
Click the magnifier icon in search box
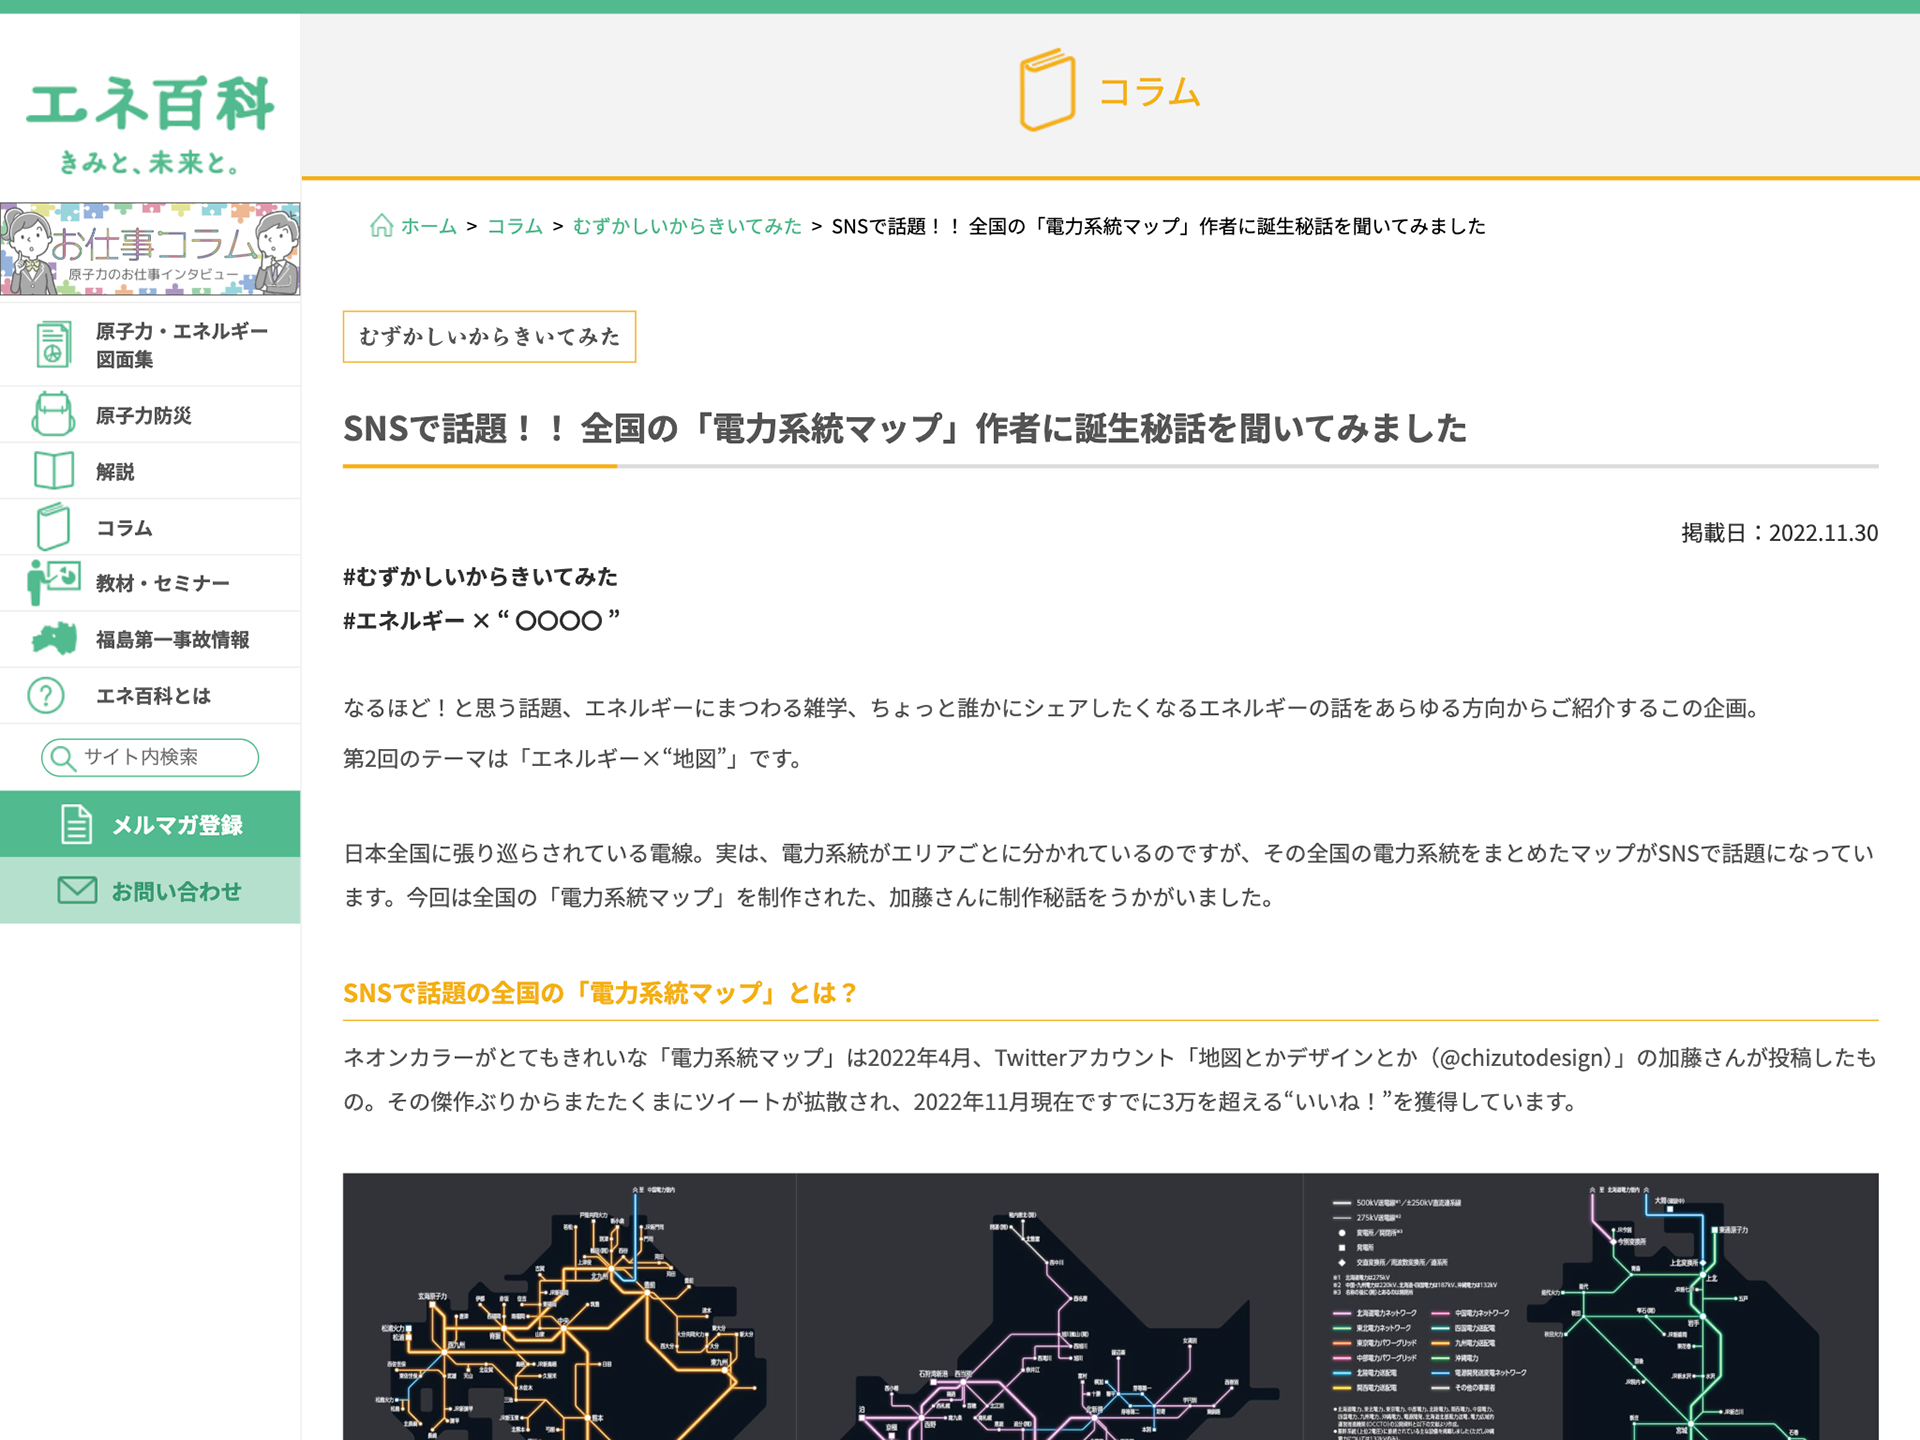click(x=63, y=758)
